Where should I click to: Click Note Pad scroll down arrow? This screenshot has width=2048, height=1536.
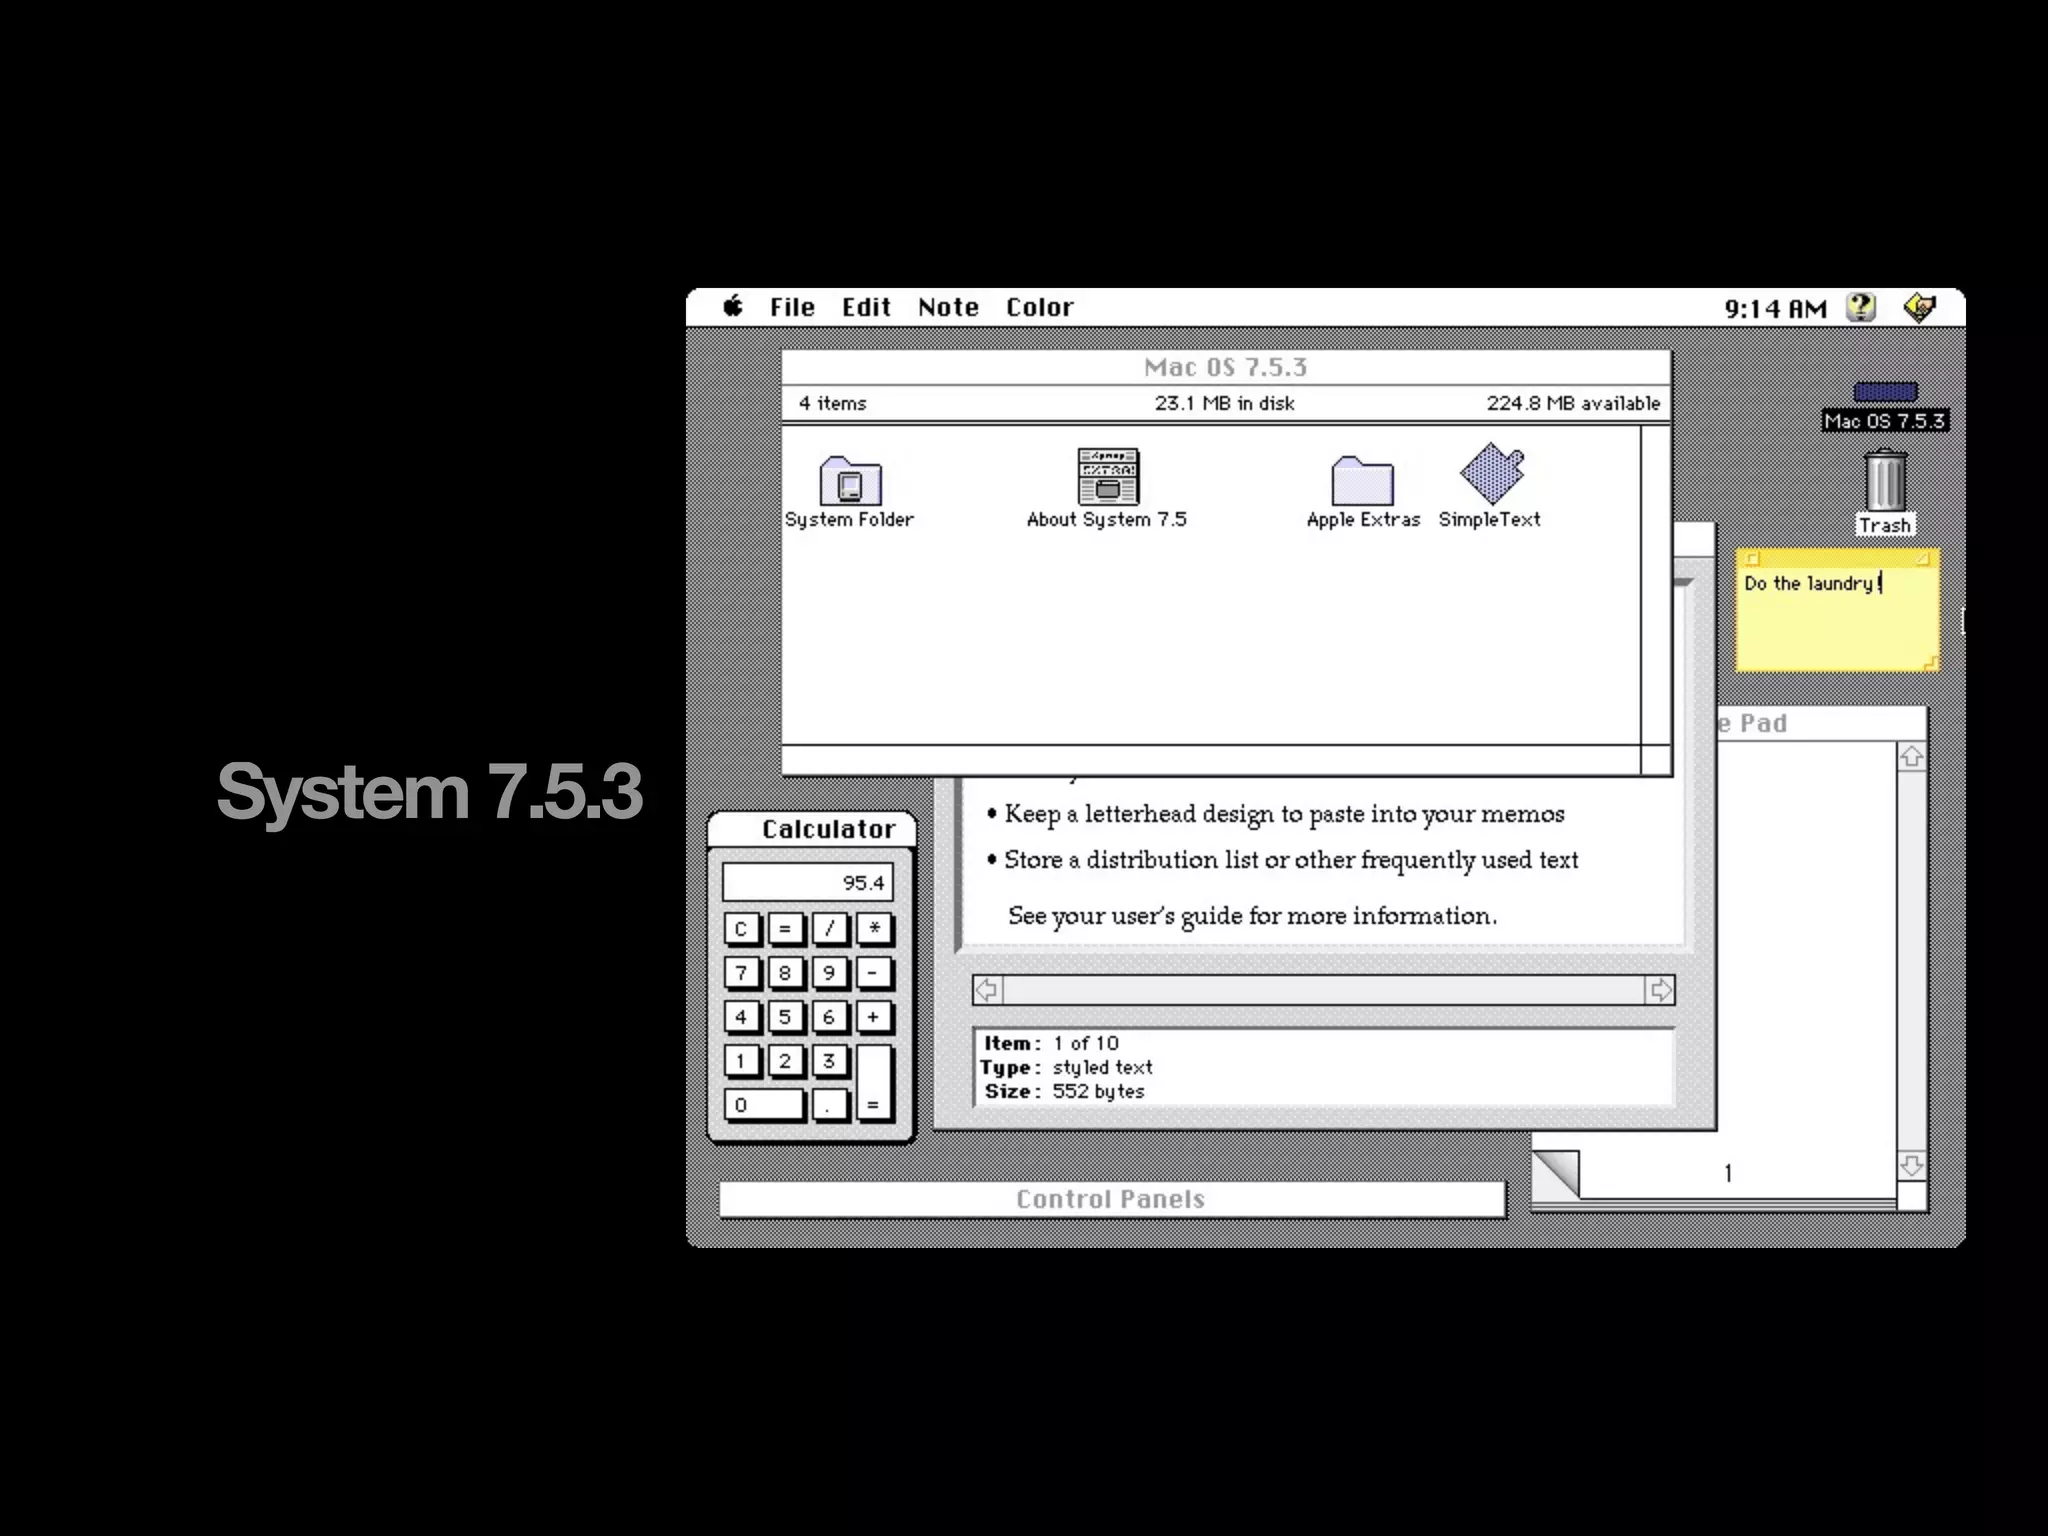[x=1911, y=1166]
